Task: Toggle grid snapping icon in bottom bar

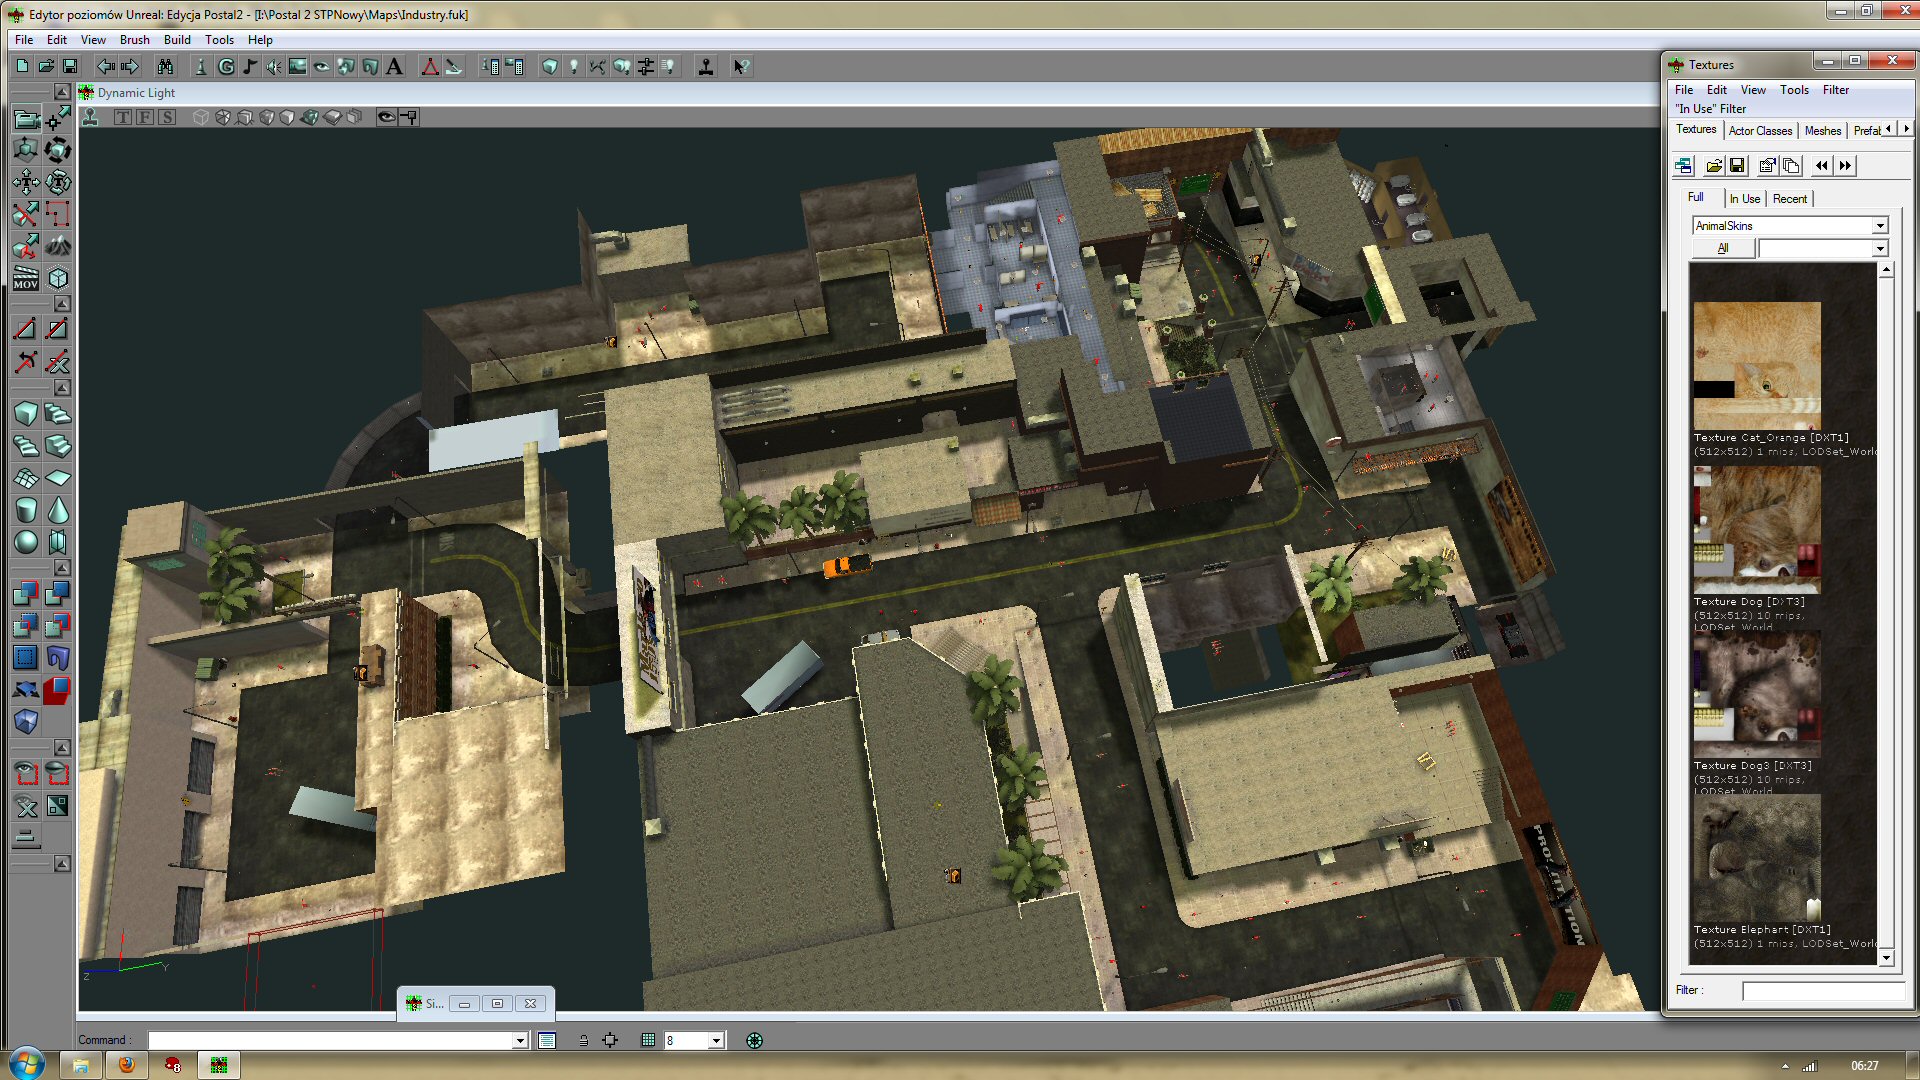Action: coord(648,1040)
